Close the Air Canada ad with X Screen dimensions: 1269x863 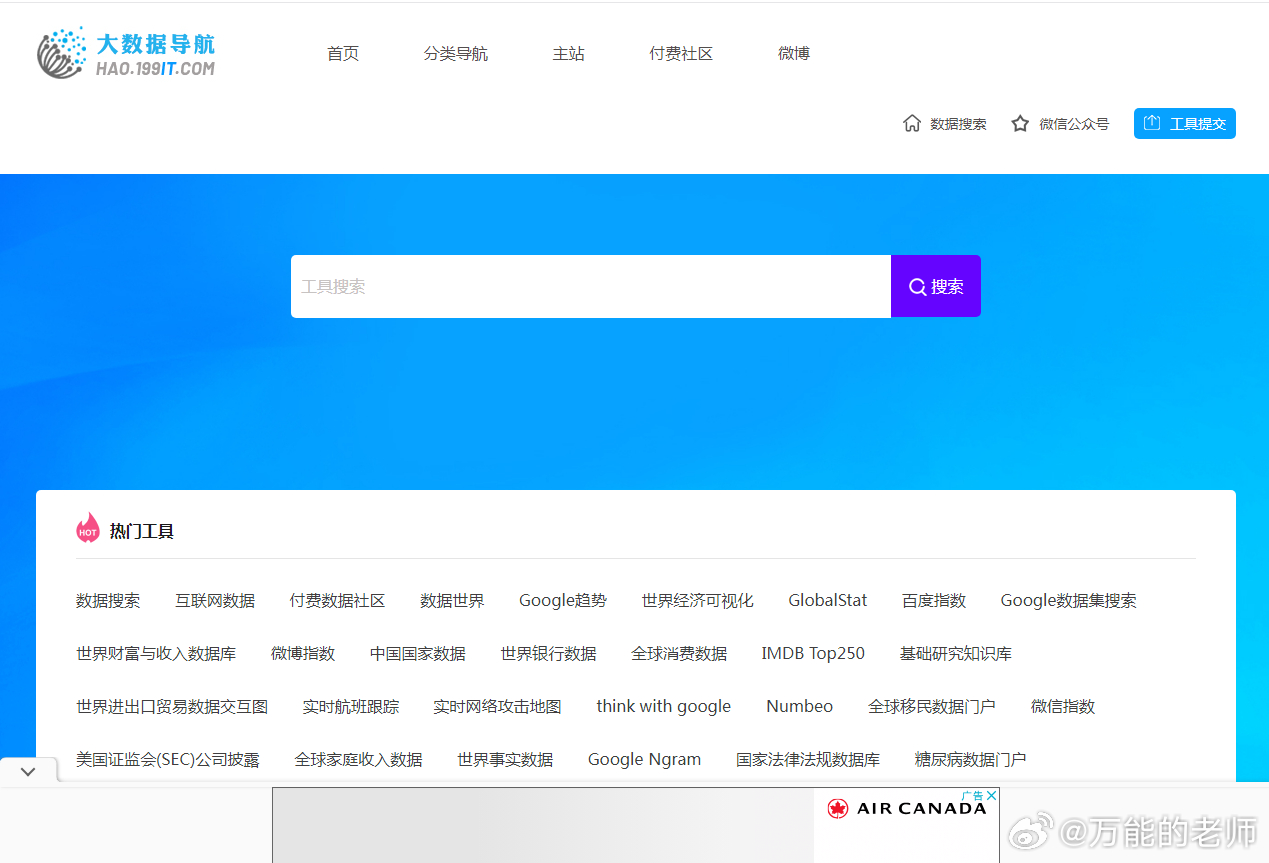pyautogui.click(x=991, y=796)
